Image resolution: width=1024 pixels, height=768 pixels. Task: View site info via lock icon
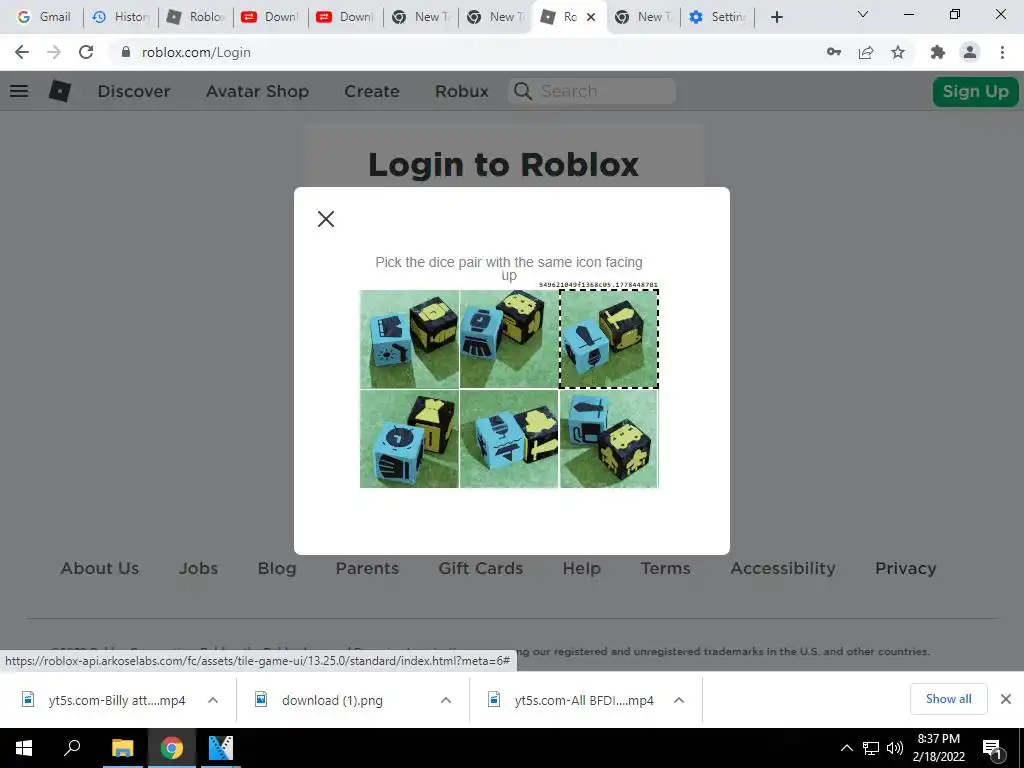point(126,52)
